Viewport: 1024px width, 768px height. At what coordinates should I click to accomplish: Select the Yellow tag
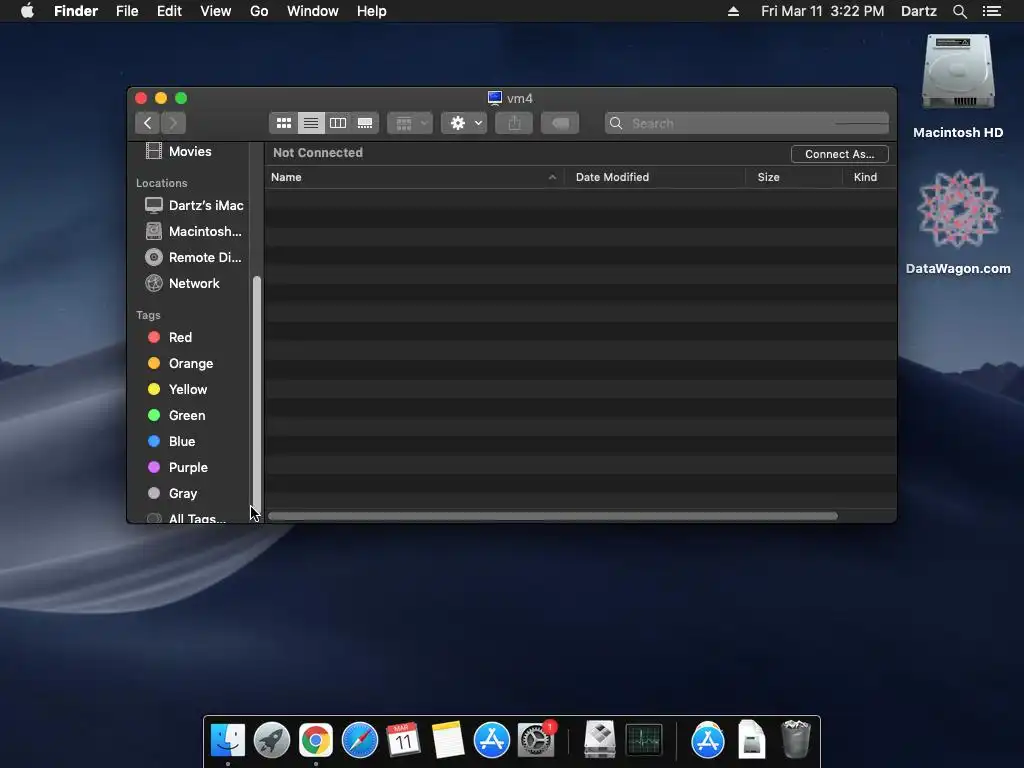pyautogui.click(x=189, y=389)
